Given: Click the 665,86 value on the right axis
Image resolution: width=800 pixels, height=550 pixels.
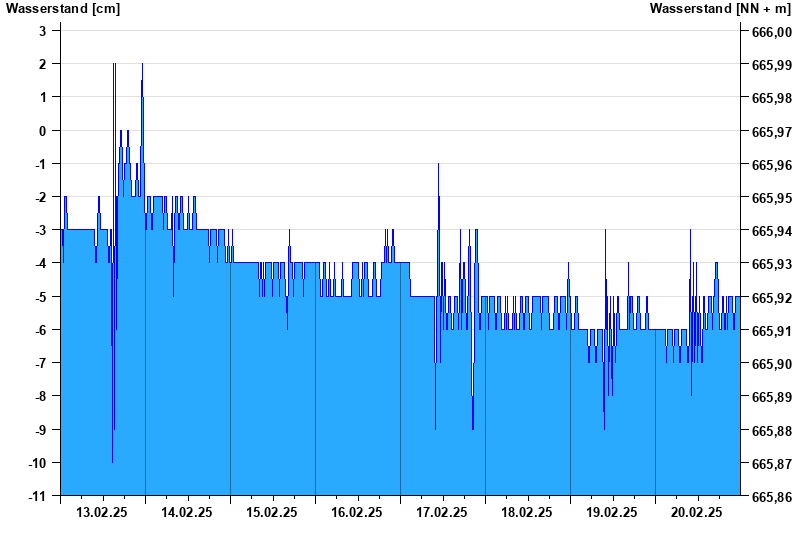Looking at the screenshot, I should [771, 497].
